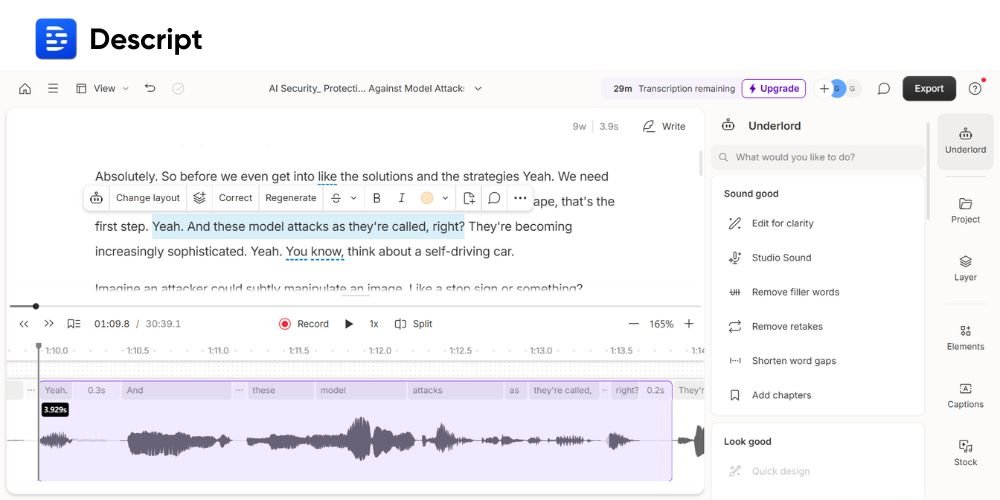Click the purple Upgrade button
Screen dimensions: 1000x500
point(774,89)
